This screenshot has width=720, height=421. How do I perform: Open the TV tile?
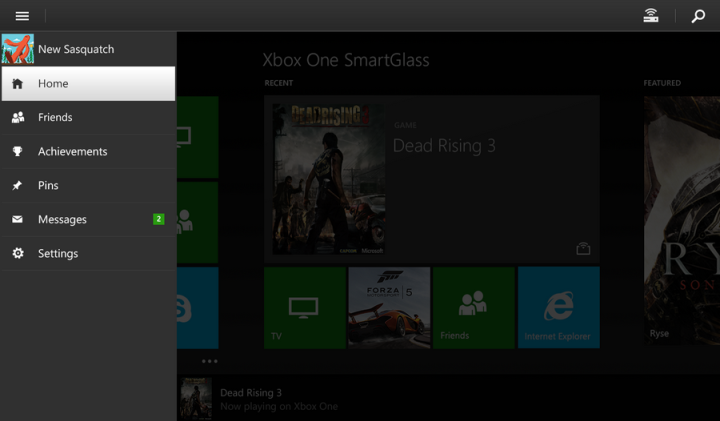(x=304, y=308)
